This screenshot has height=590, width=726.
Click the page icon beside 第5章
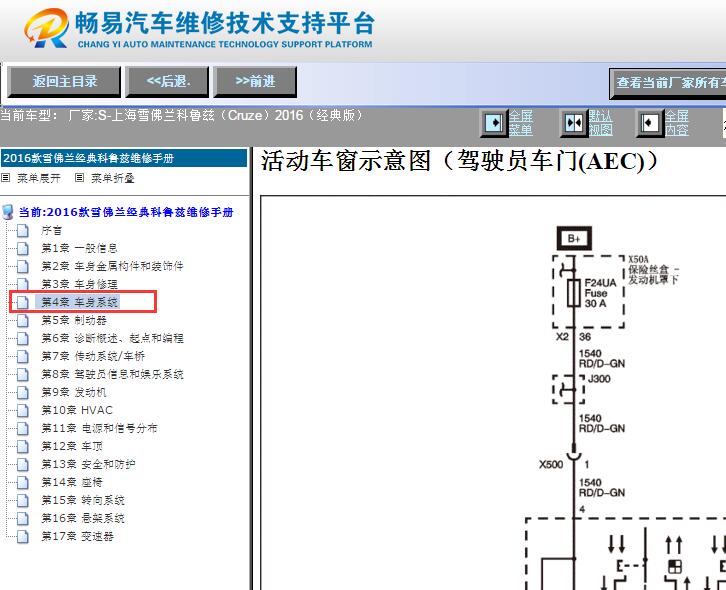click(x=23, y=320)
